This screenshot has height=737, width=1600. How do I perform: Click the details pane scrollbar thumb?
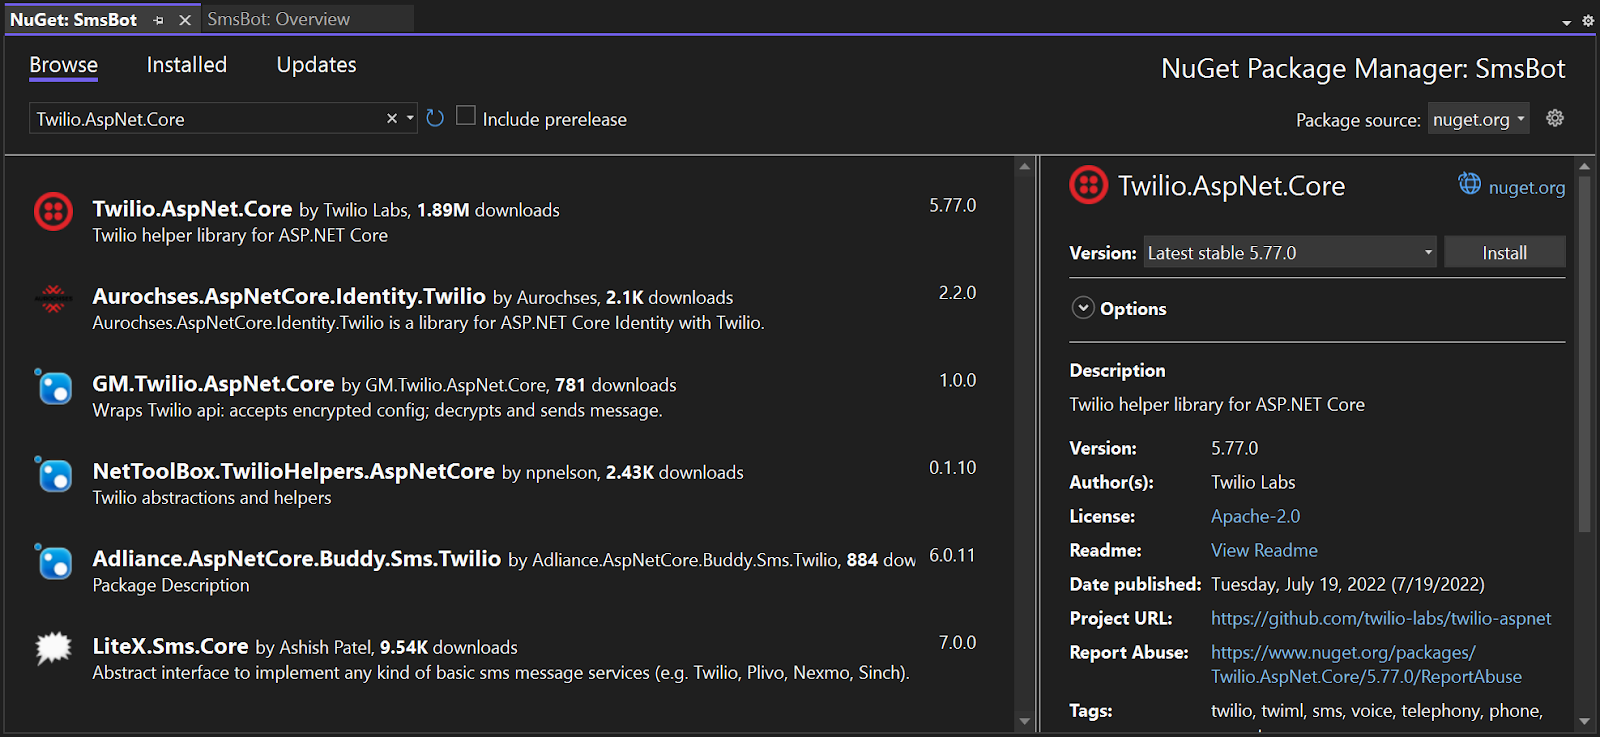1584,354
